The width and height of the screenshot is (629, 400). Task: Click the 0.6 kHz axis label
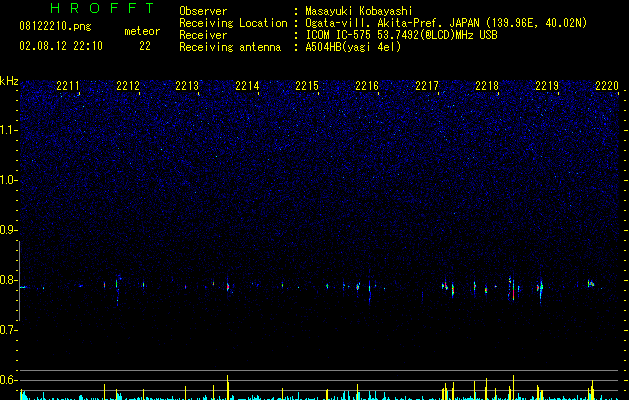[9, 380]
